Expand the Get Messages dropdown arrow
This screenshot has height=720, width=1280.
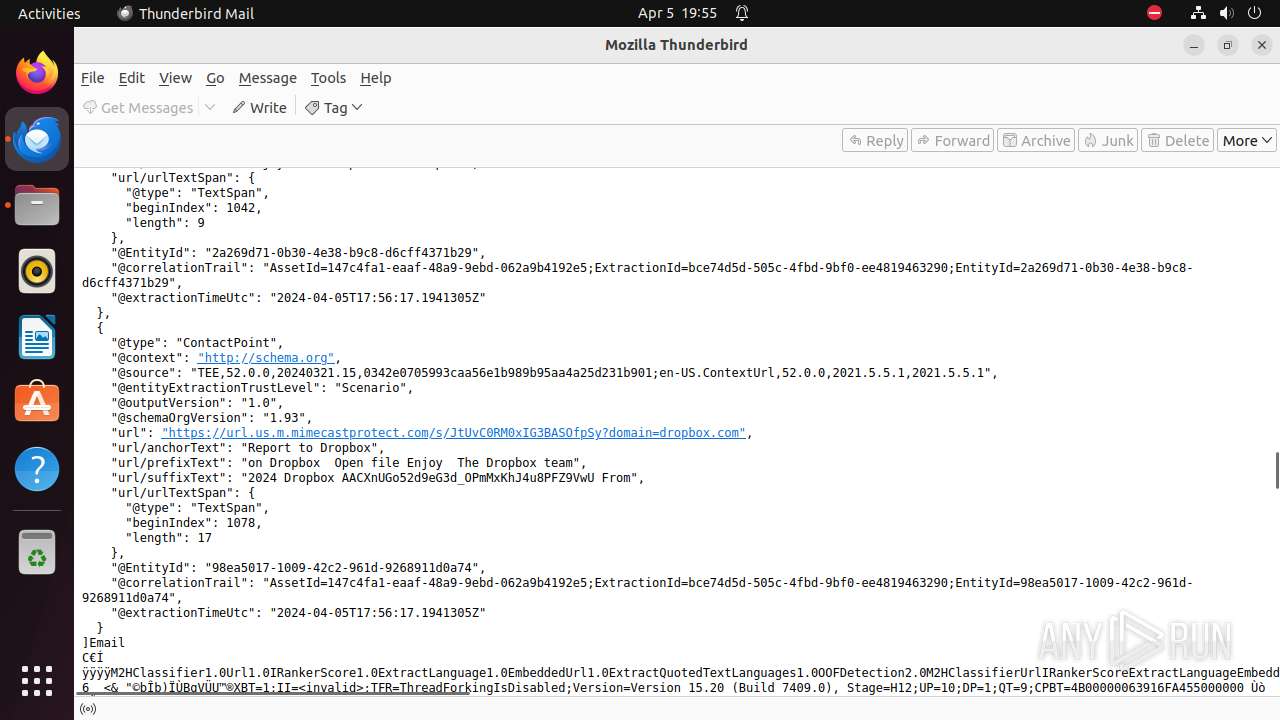[x=210, y=107]
